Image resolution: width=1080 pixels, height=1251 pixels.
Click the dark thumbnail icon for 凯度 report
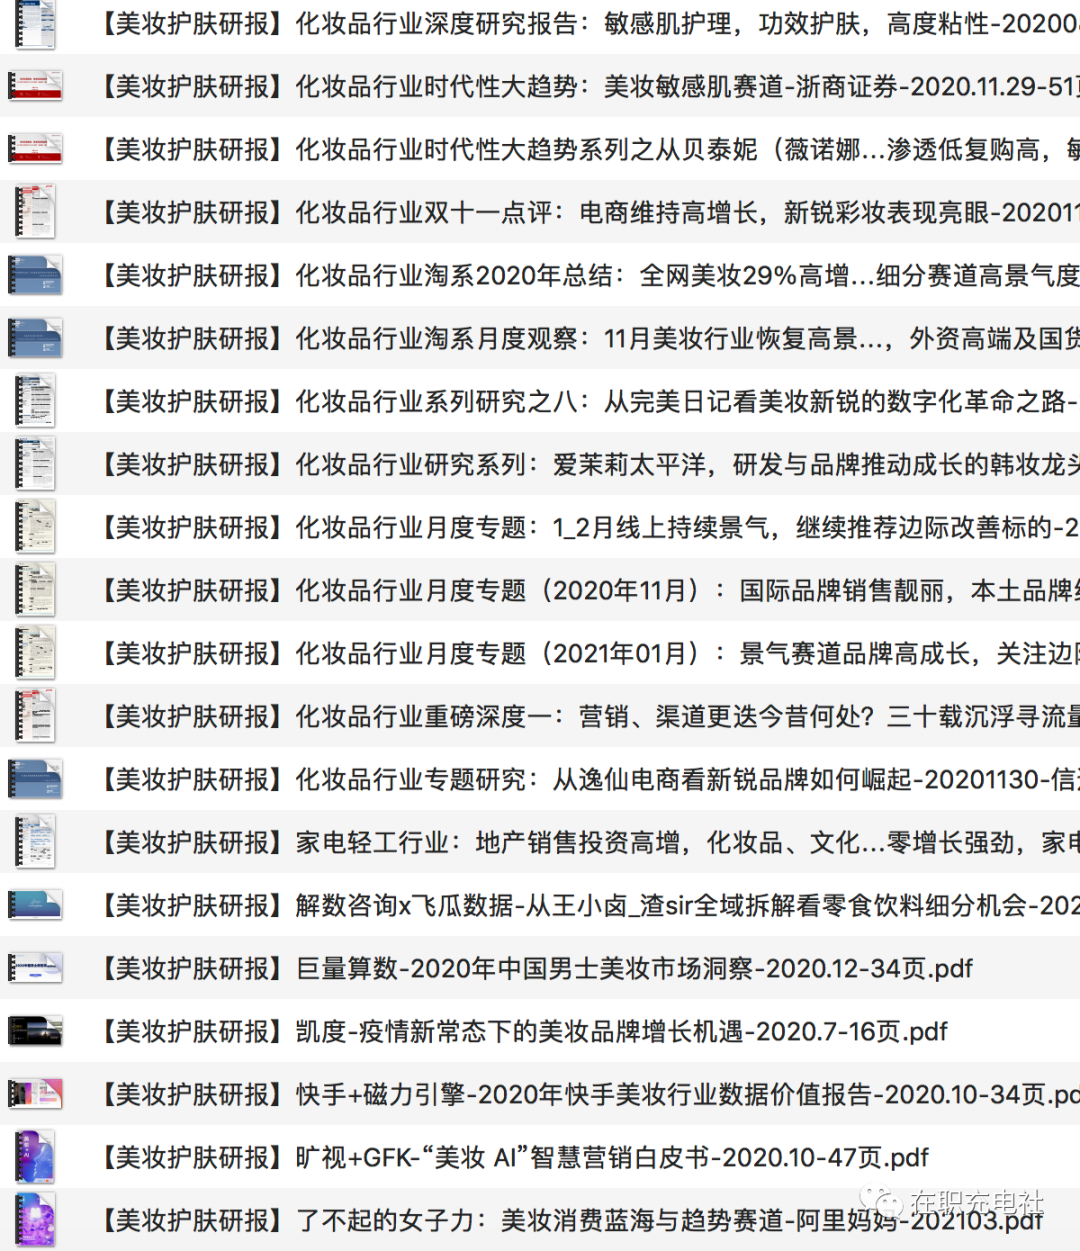[35, 1032]
